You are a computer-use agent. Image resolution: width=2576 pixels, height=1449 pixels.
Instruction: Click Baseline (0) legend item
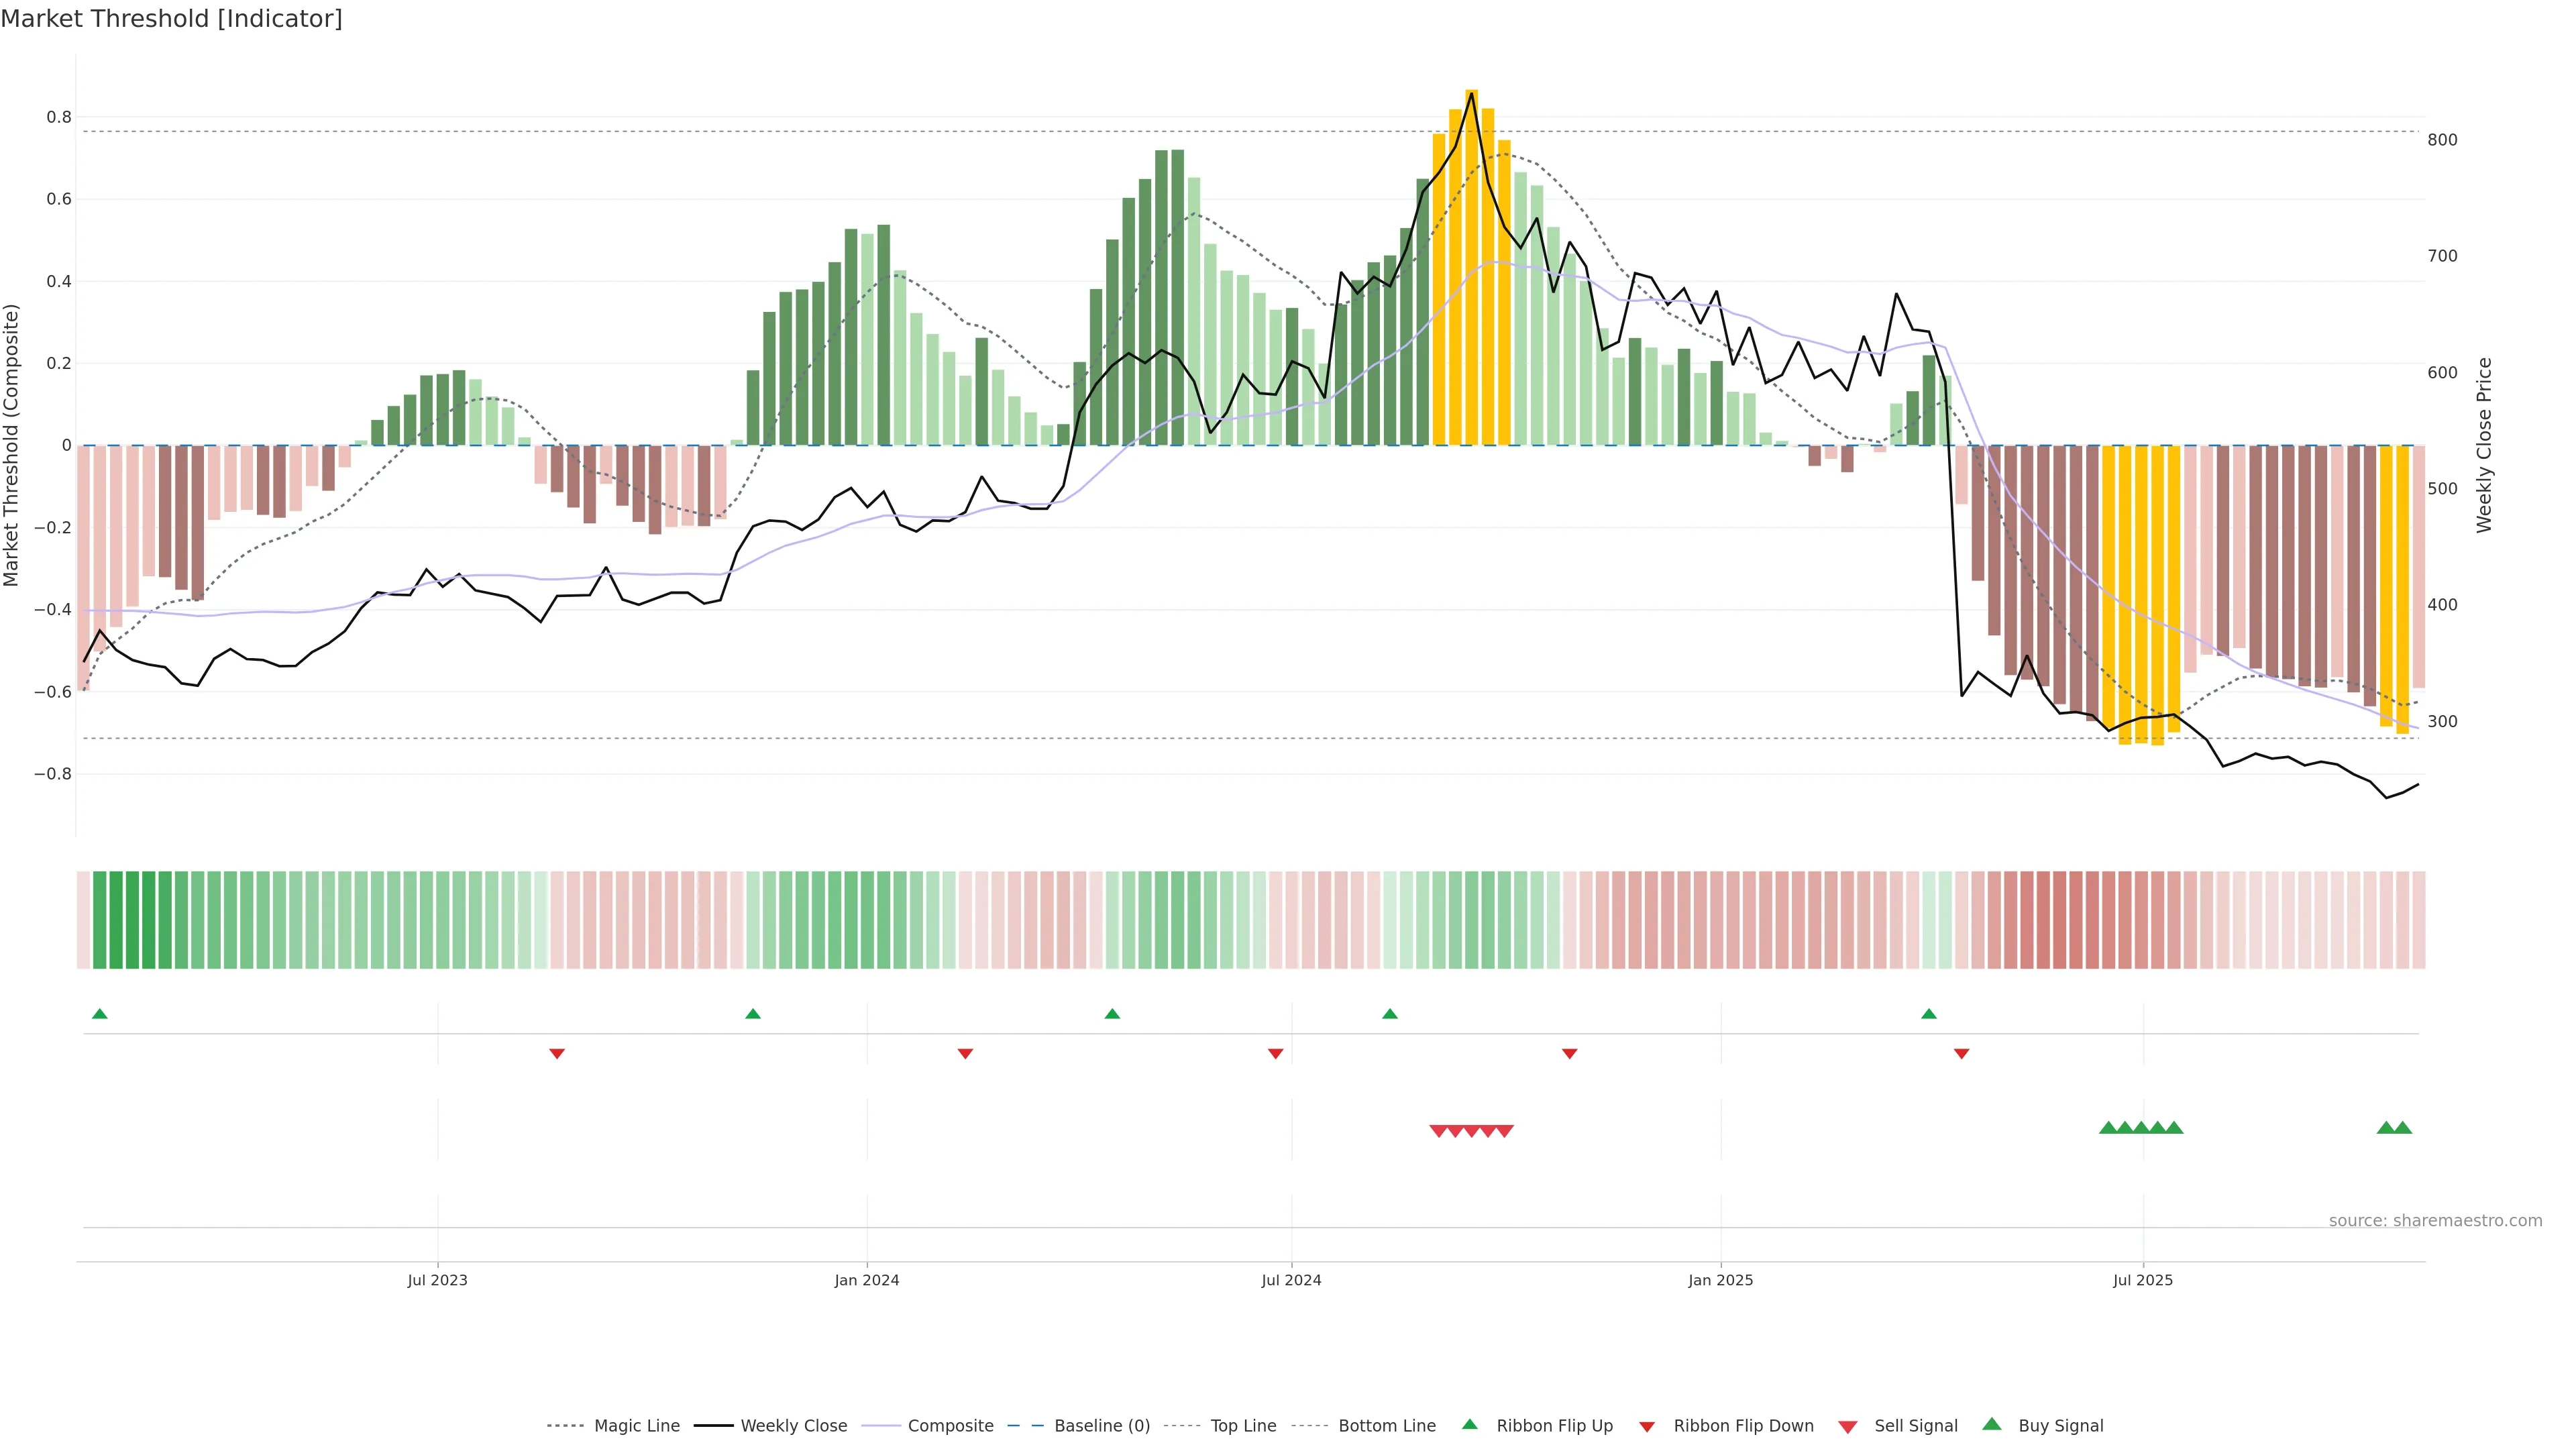pos(1102,1426)
